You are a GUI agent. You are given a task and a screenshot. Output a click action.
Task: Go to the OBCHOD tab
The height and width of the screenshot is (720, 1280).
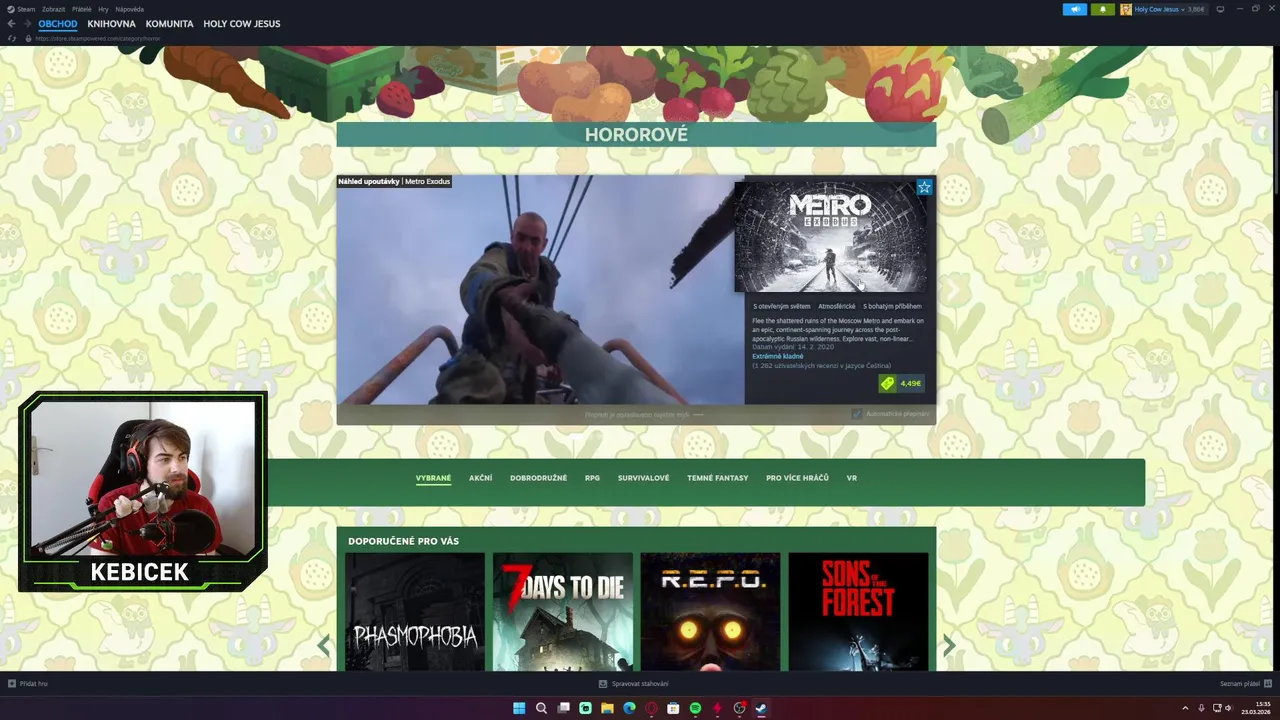[x=58, y=24]
